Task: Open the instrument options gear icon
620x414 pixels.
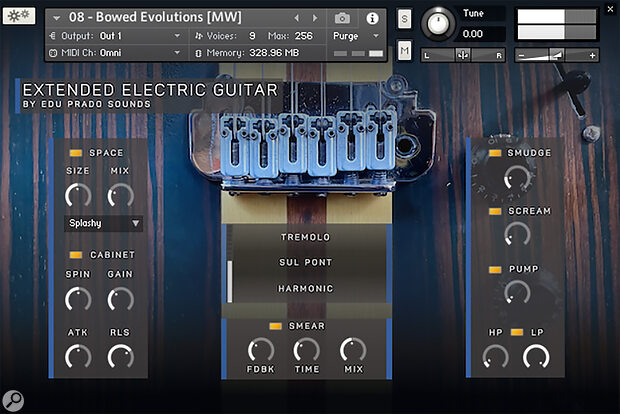Action: [x=19, y=16]
